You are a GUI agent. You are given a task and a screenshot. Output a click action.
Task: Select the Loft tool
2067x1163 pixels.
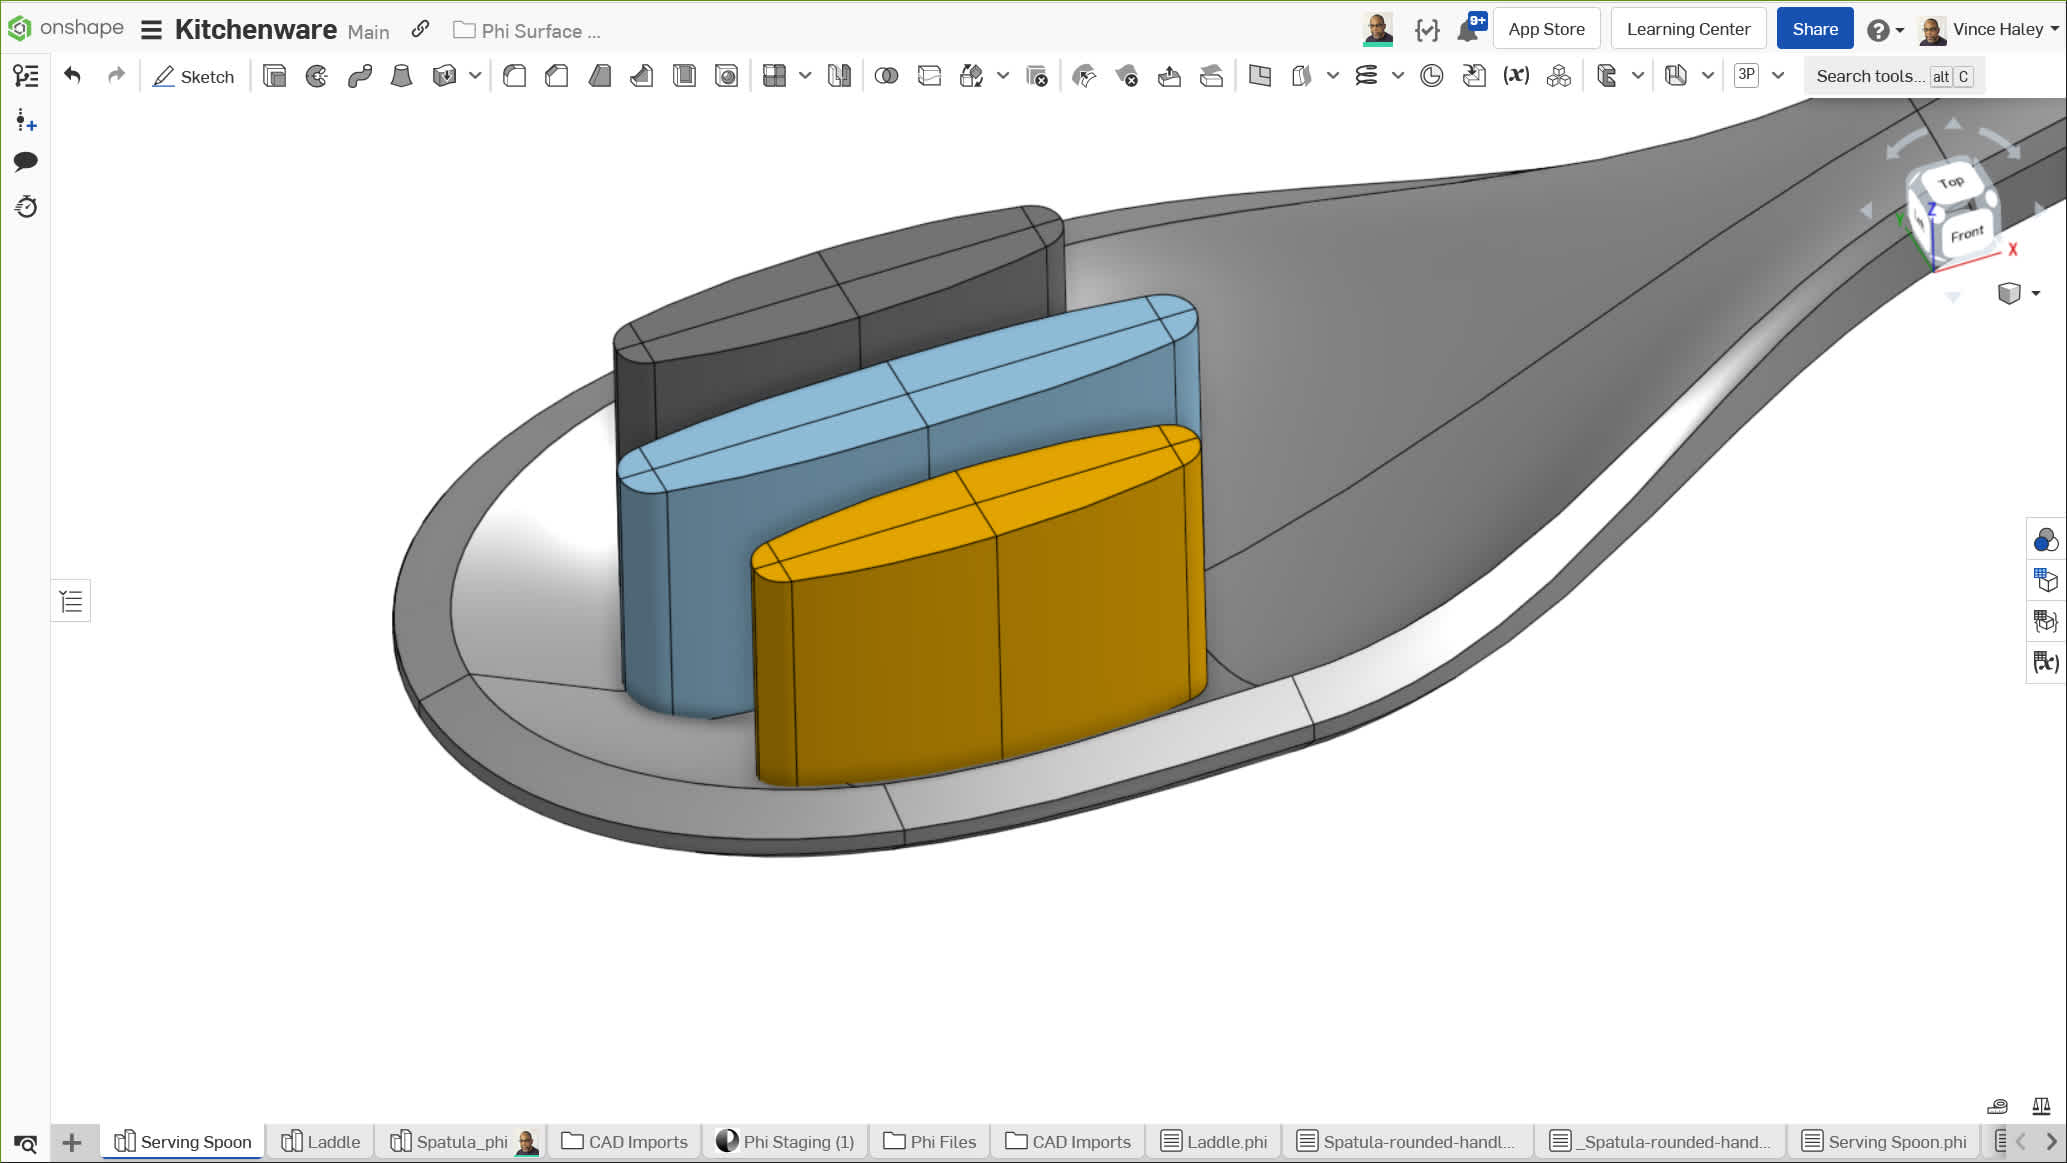(401, 76)
